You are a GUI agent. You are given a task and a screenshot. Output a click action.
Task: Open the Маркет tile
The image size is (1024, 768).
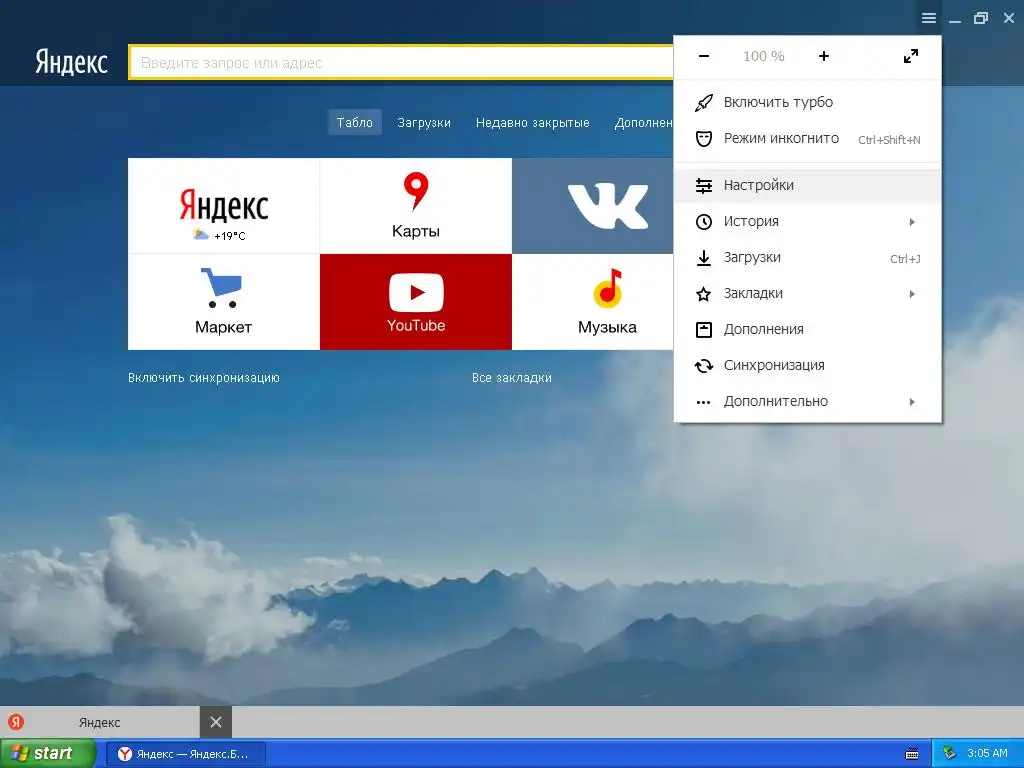224,302
